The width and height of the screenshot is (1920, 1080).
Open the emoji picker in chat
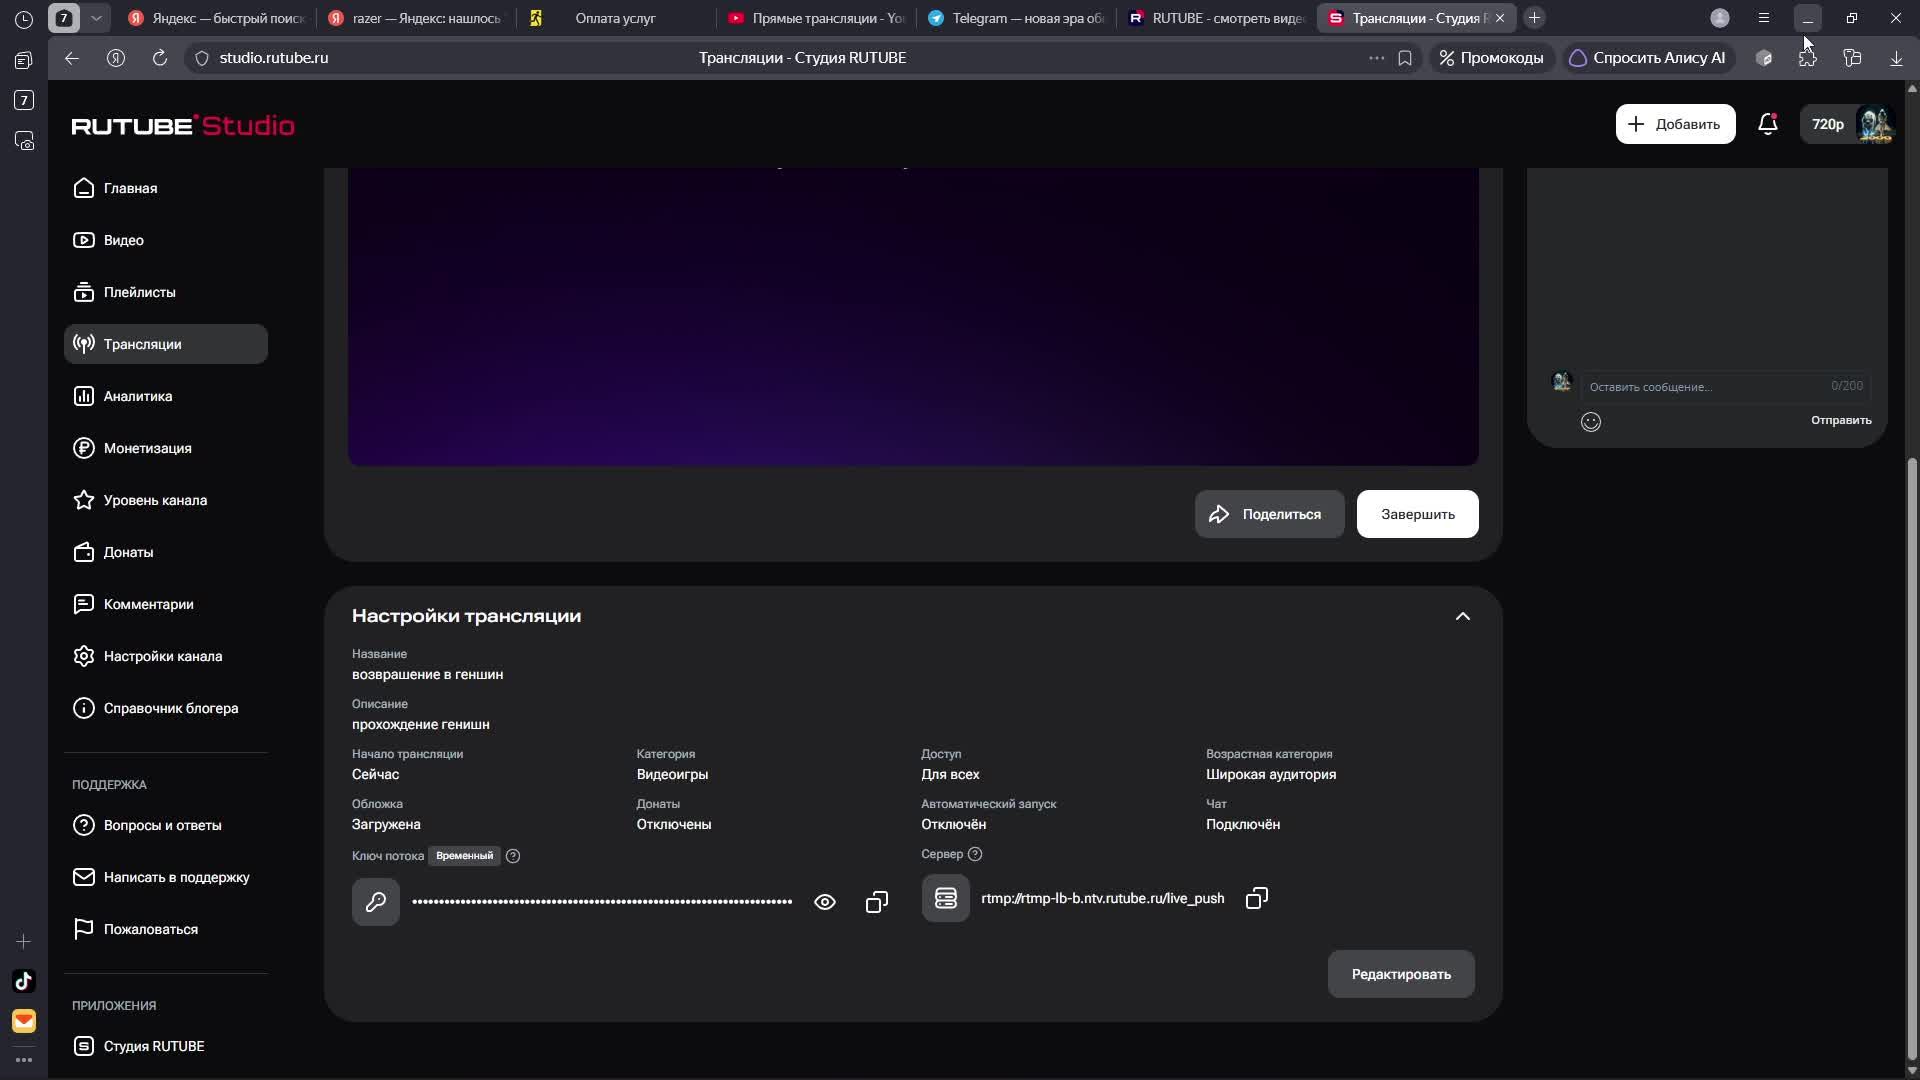click(x=1591, y=422)
